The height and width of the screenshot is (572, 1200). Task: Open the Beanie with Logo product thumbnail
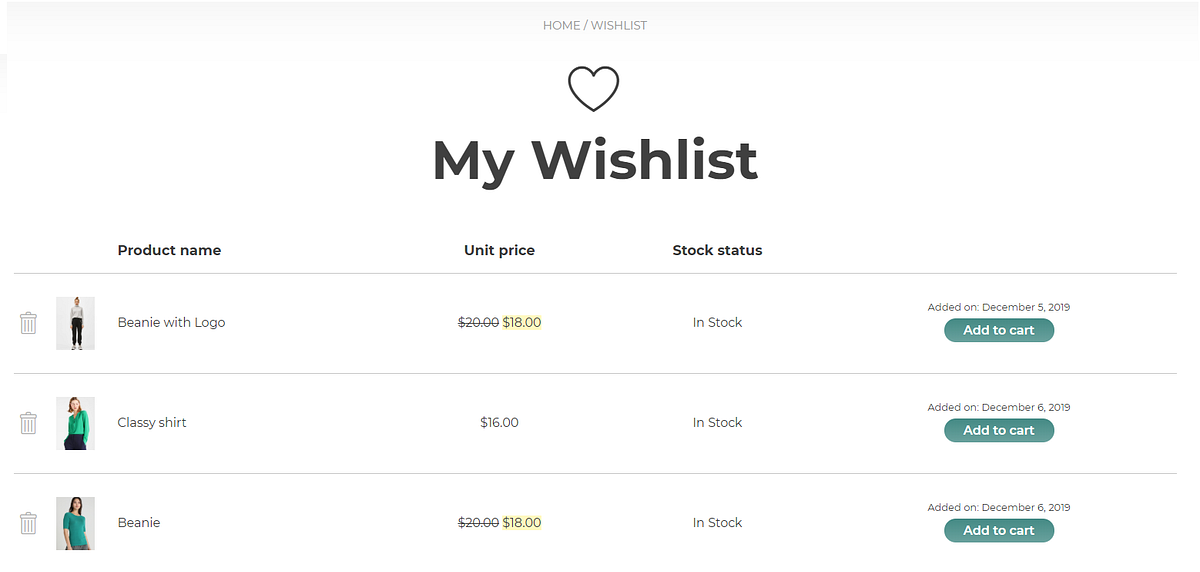(x=75, y=323)
